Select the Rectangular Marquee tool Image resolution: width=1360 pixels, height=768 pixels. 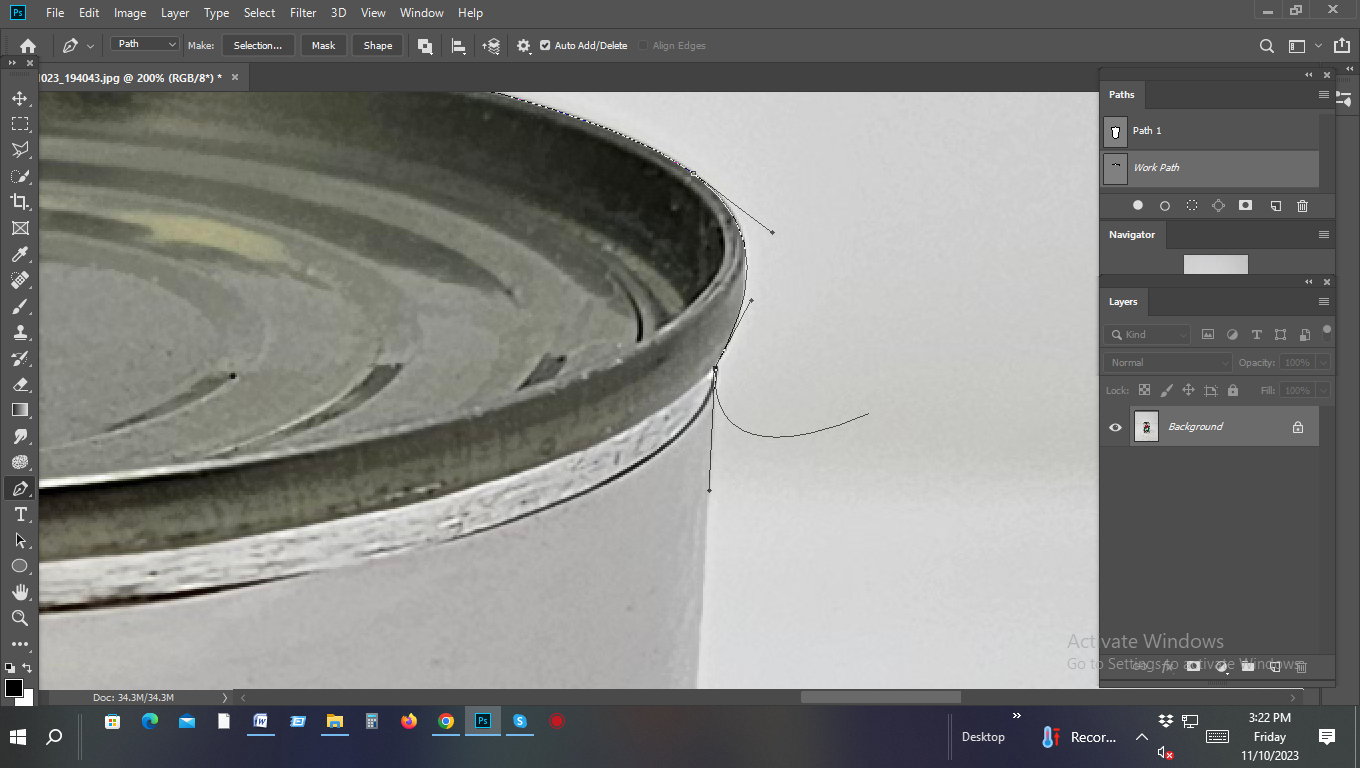click(19, 124)
